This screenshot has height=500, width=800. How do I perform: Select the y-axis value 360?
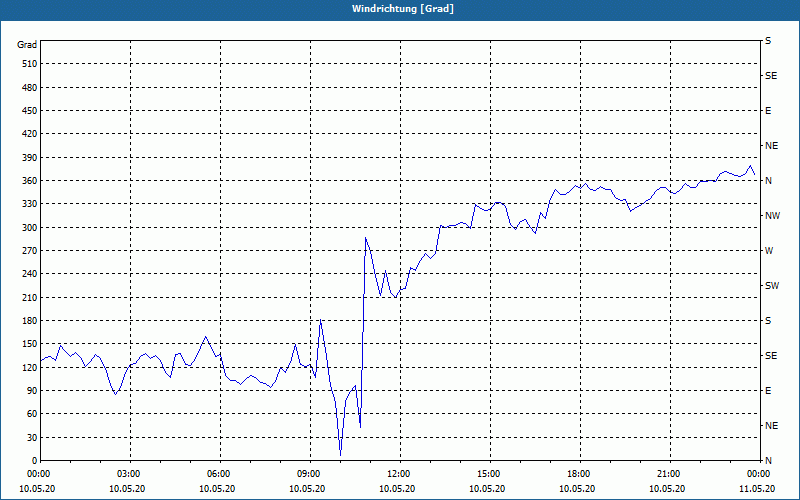click(x=30, y=181)
